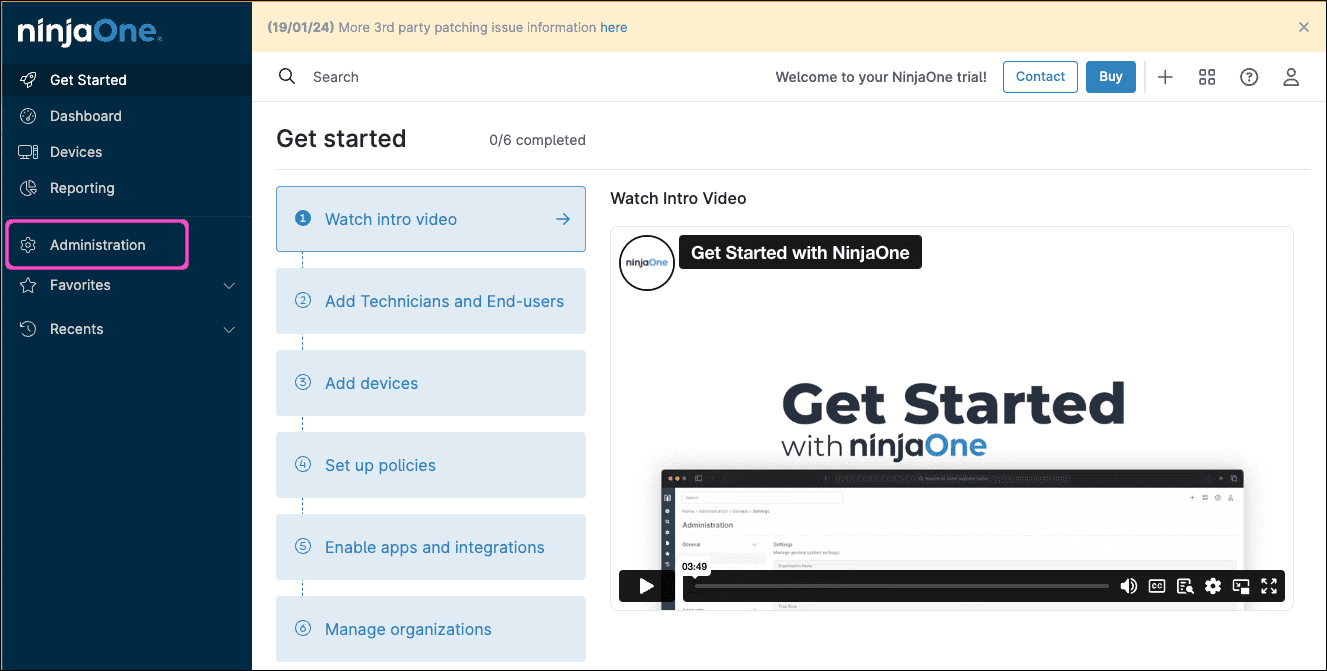Enter fullscreen video mode
The height and width of the screenshot is (671, 1327).
point(1269,586)
